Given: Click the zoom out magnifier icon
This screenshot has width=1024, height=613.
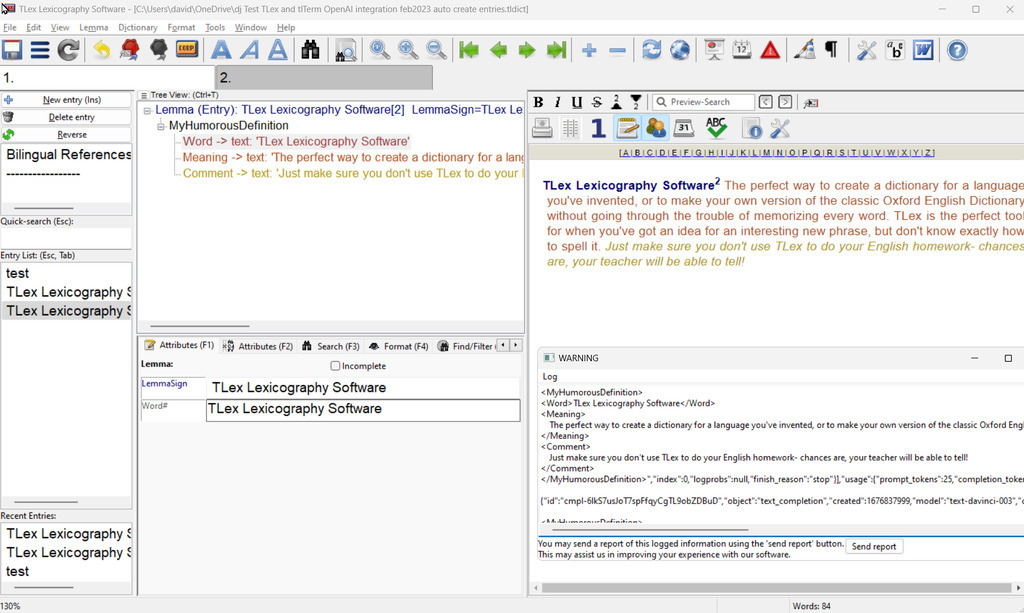Looking at the screenshot, I should (436, 50).
